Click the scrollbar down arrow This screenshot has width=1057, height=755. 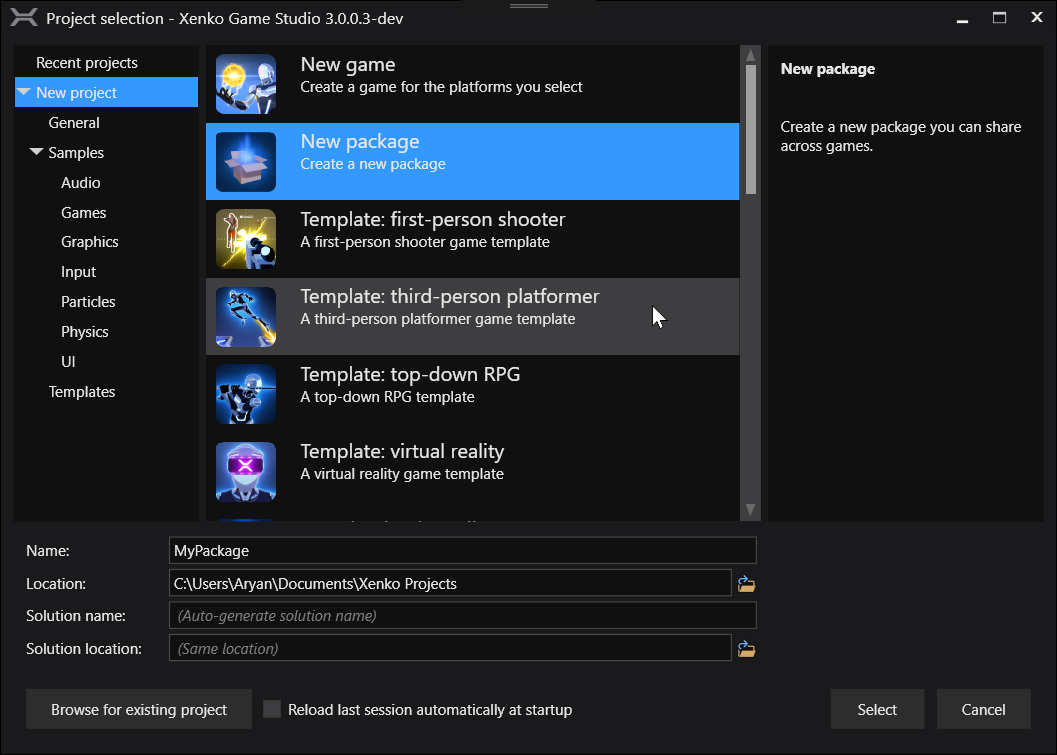pos(750,510)
